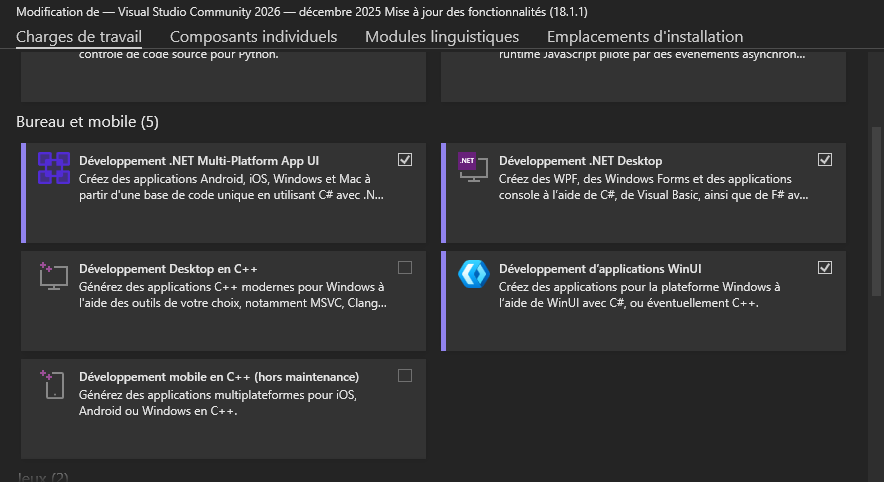
Task: Click the vertical scrollbar thumb
Action: [876, 211]
